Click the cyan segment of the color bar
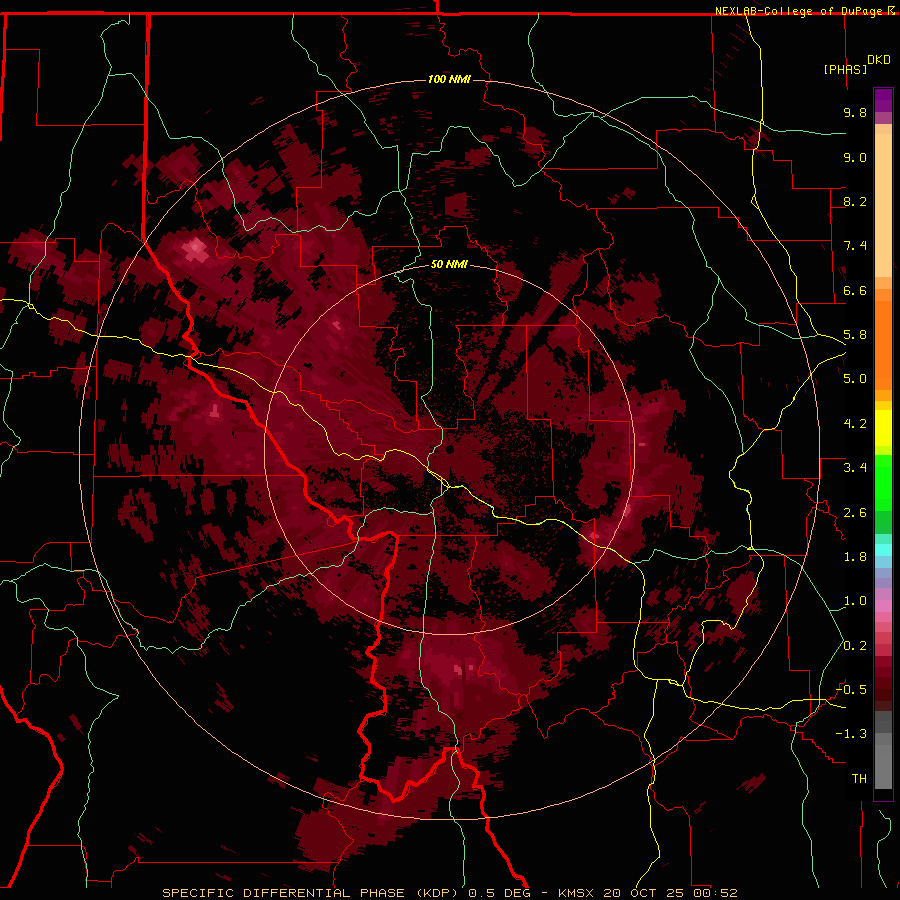 point(883,550)
